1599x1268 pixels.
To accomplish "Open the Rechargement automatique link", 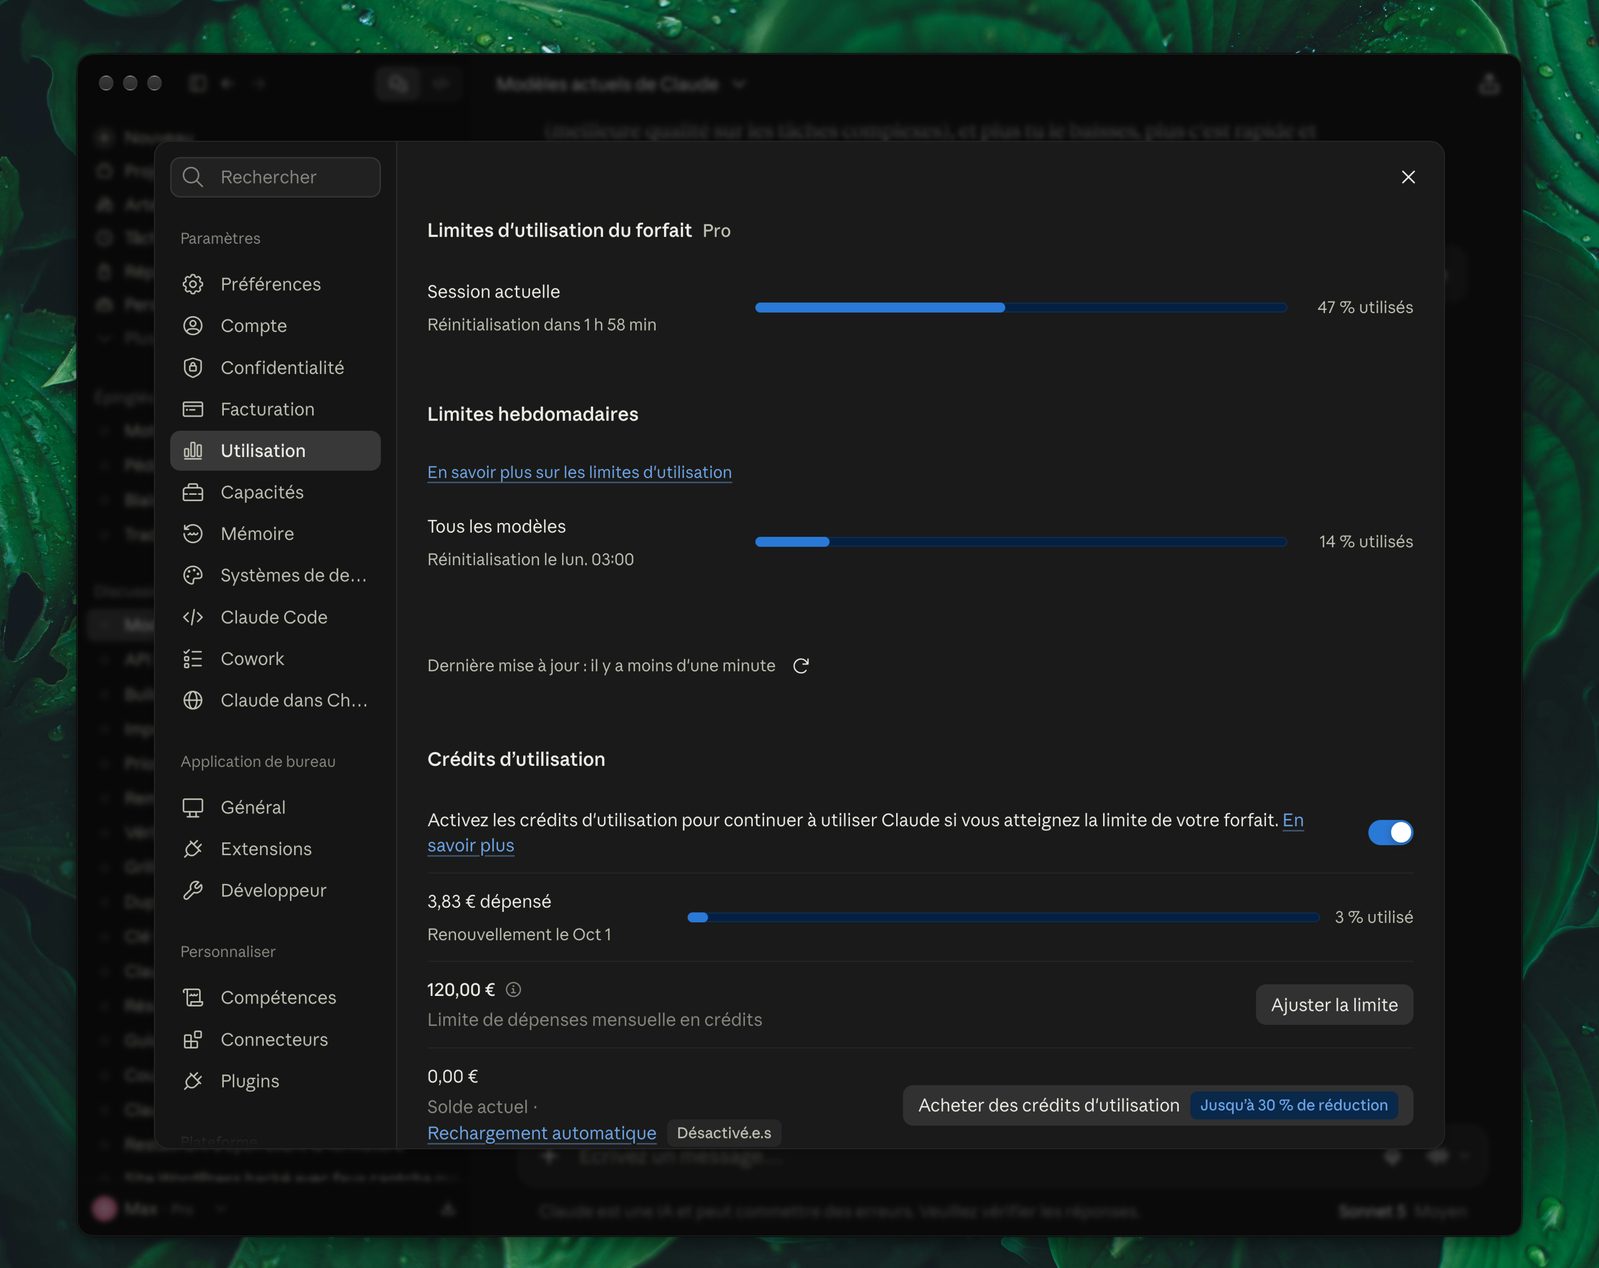I will coord(541,1133).
